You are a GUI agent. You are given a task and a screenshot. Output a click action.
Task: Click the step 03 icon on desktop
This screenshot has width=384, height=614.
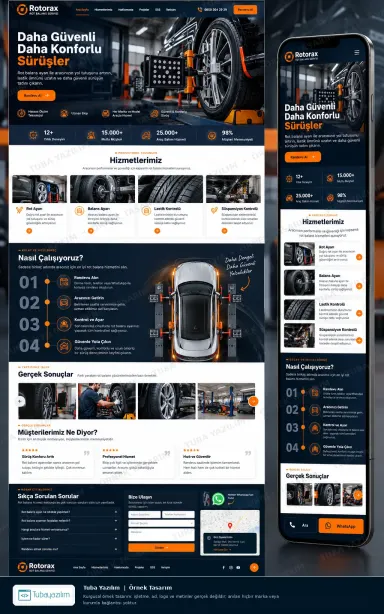click(x=64, y=324)
